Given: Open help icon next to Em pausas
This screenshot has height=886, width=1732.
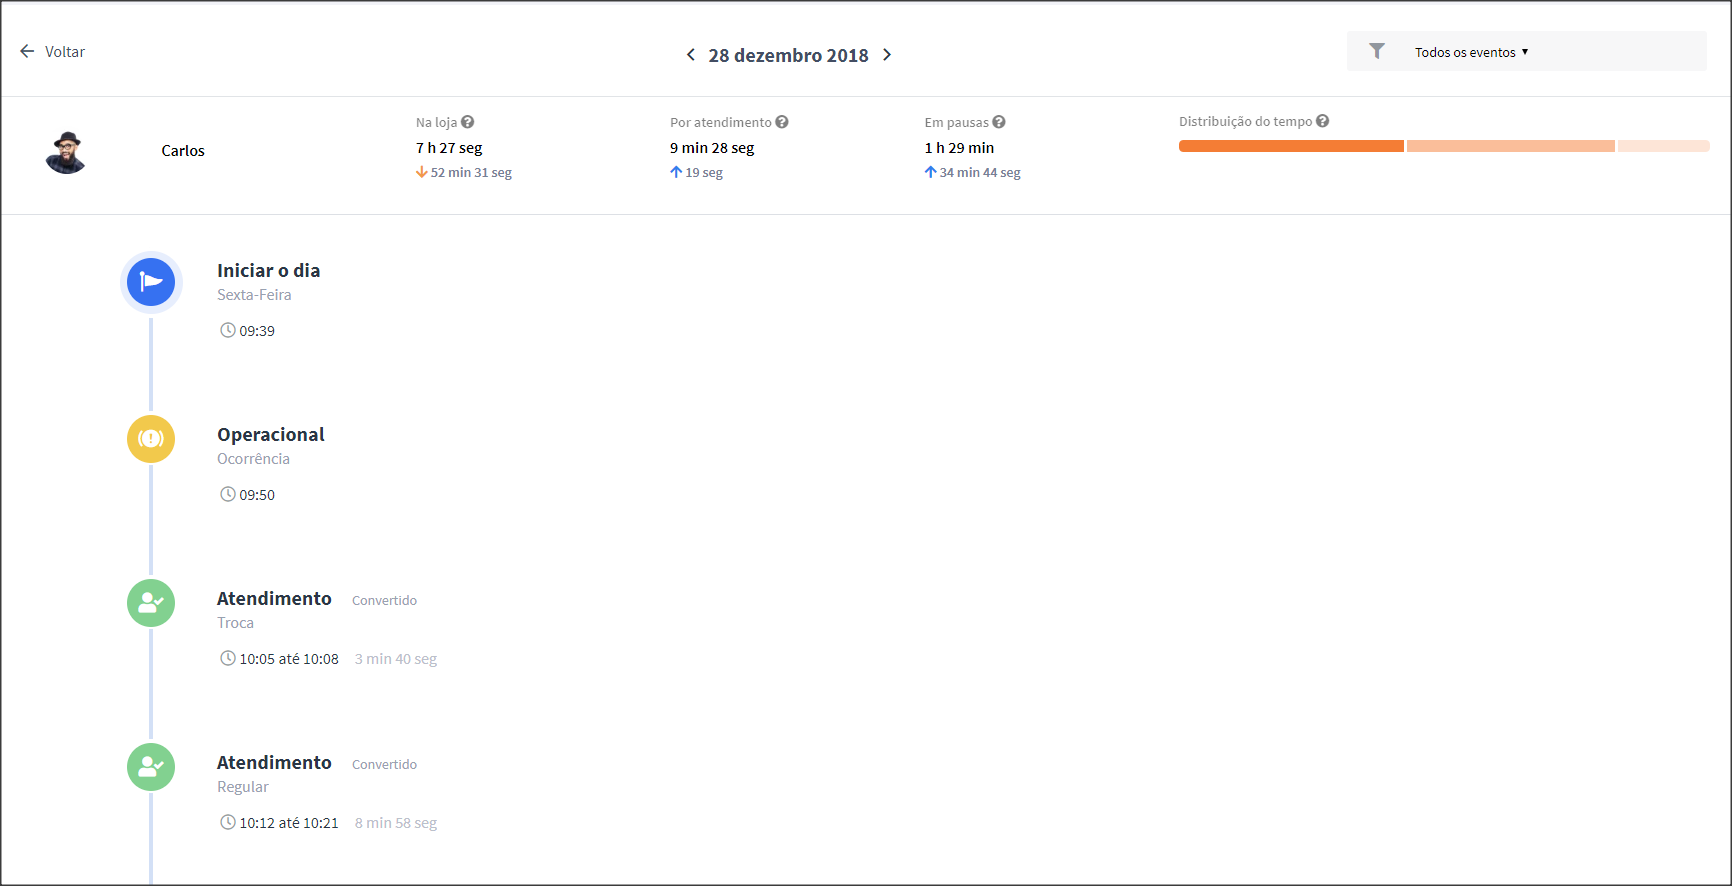Looking at the screenshot, I should (x=999, y=122).
